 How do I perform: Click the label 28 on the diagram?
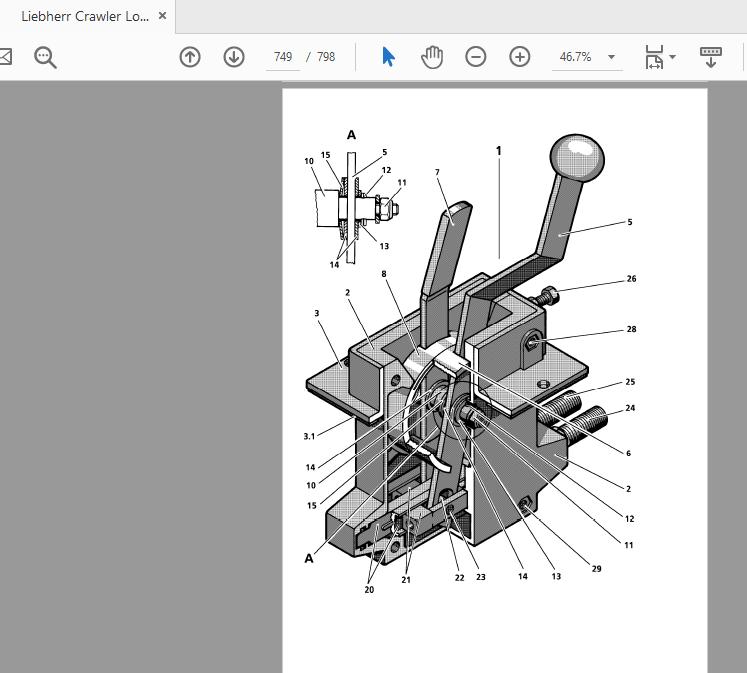631,329
